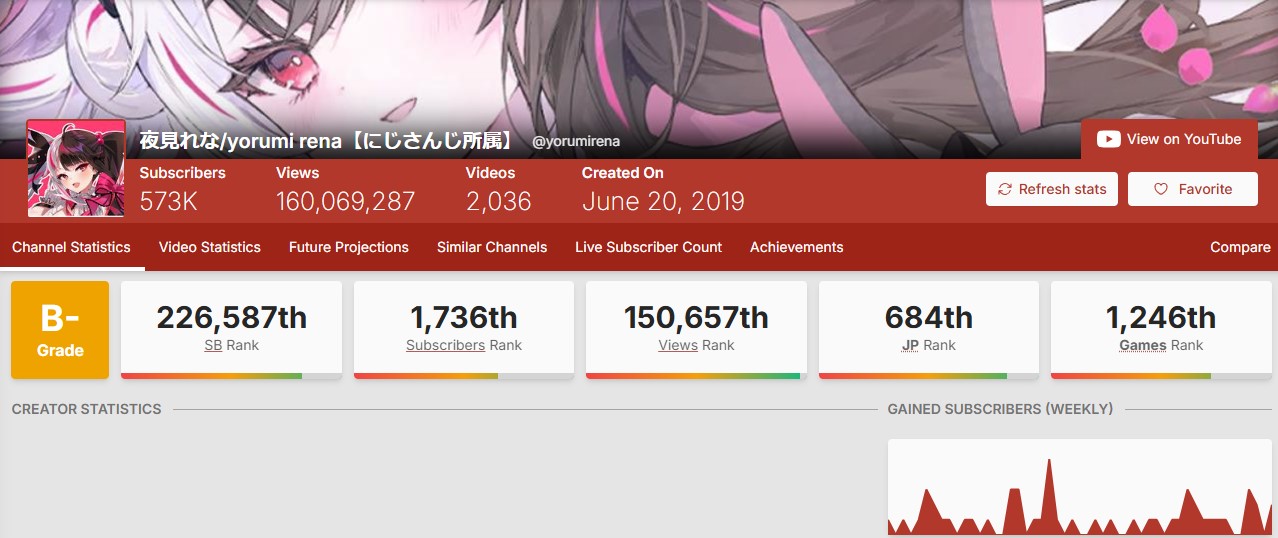Open the Achievements tab

tap(797, 247)
